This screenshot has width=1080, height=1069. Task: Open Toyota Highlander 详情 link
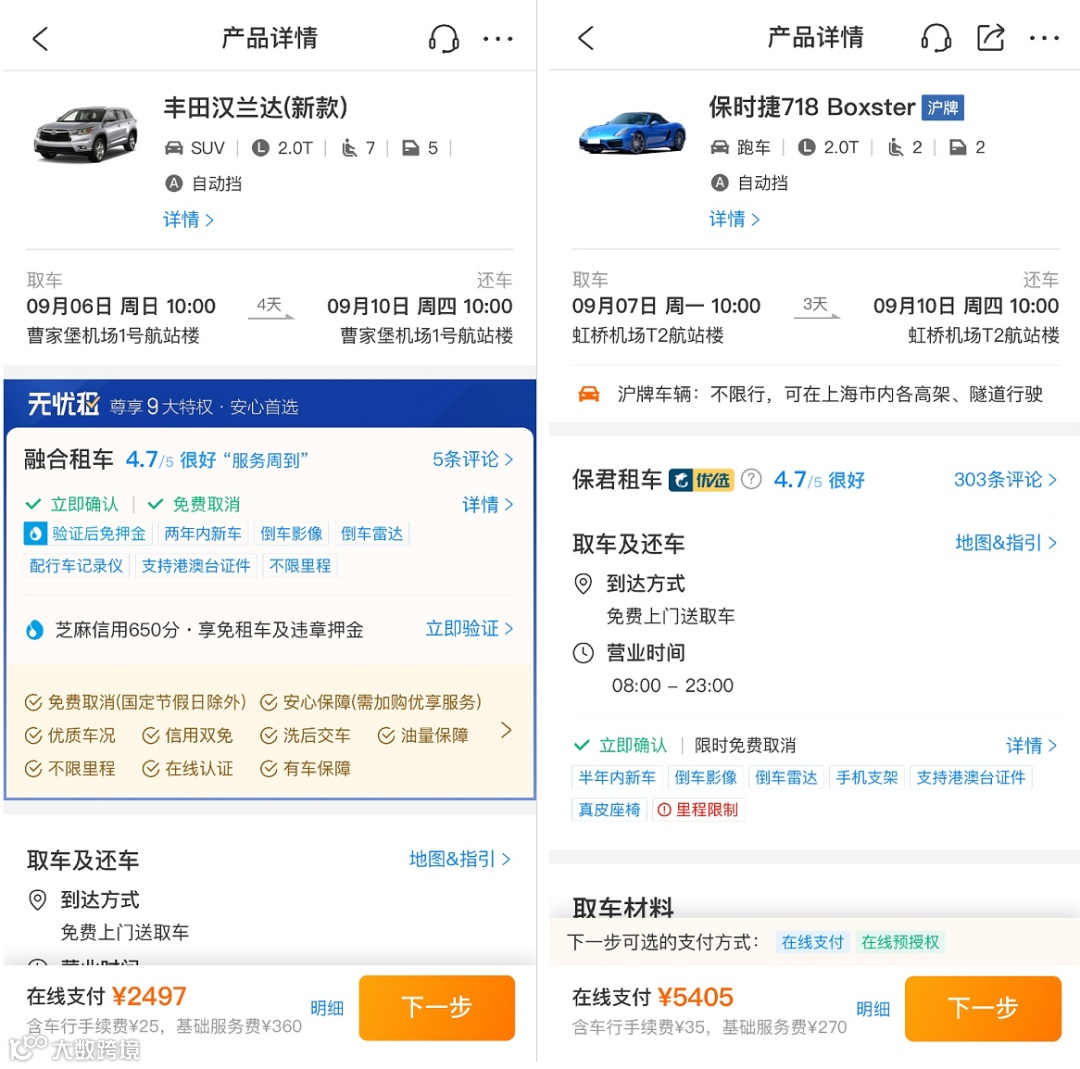[188, 220]
